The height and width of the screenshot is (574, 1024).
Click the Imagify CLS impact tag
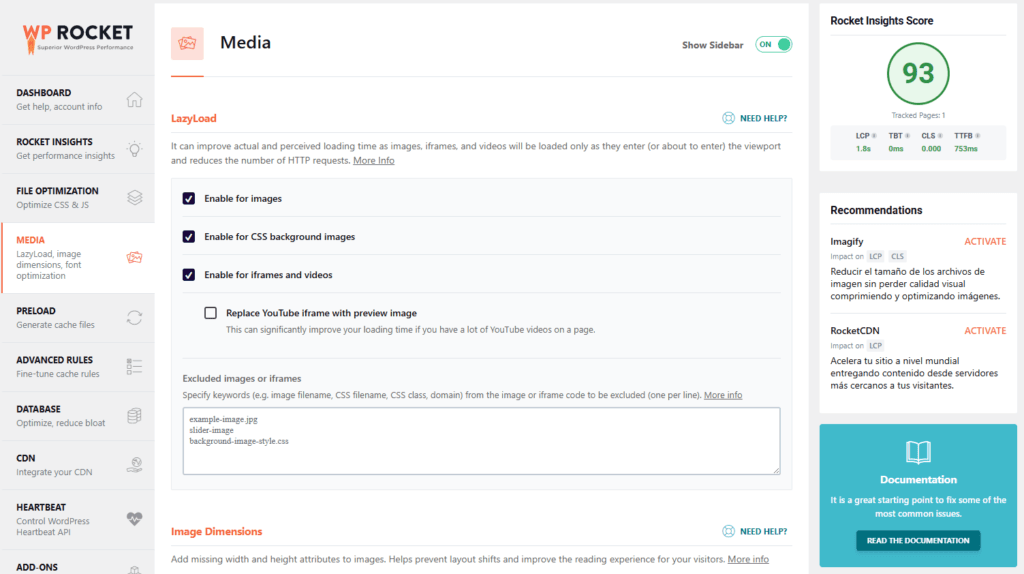[x=897, y=257]
